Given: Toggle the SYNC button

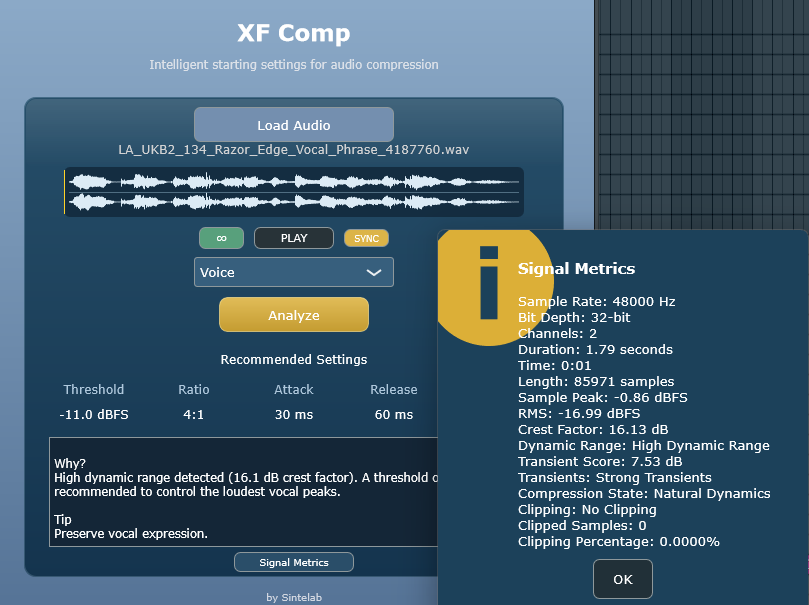Looking at the screenshot, I should pos(366,238).
